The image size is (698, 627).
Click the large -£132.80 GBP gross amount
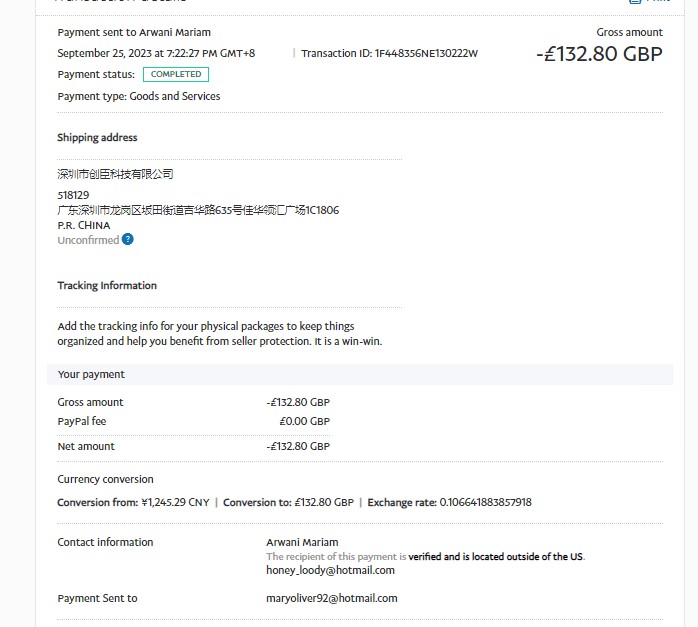coord(599,54)
